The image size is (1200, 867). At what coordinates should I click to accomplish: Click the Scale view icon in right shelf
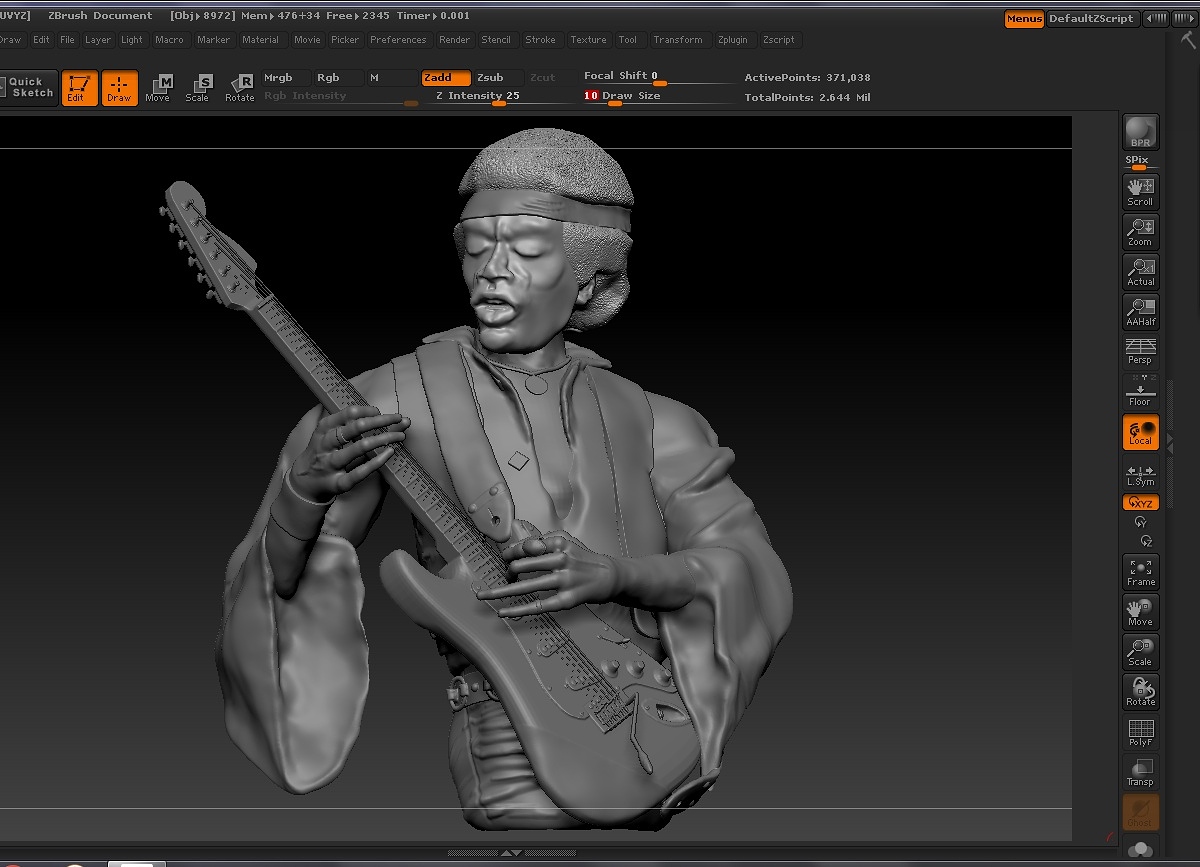(1140, 651)
